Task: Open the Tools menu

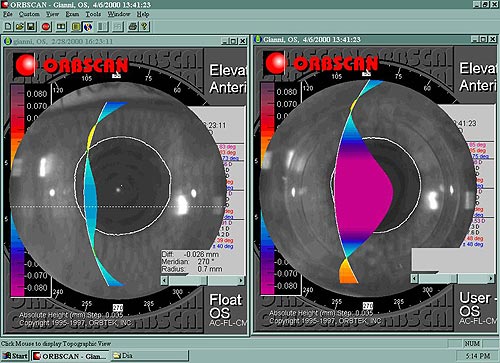Action: [93, 14]
